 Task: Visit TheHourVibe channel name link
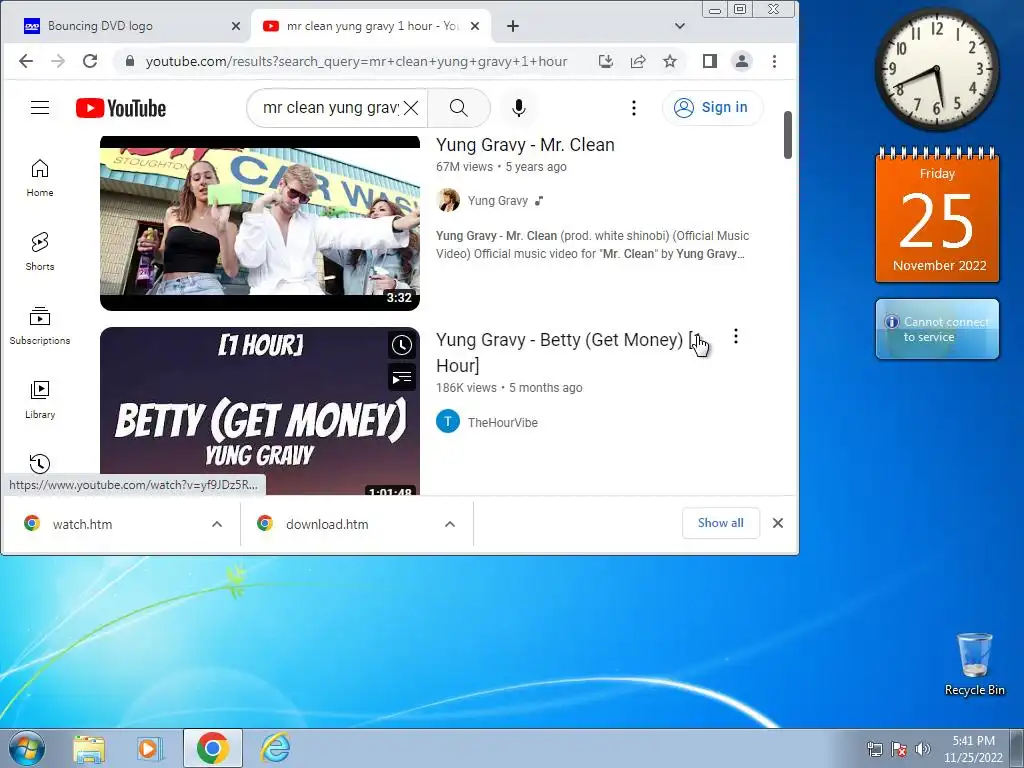pos(503,423)
